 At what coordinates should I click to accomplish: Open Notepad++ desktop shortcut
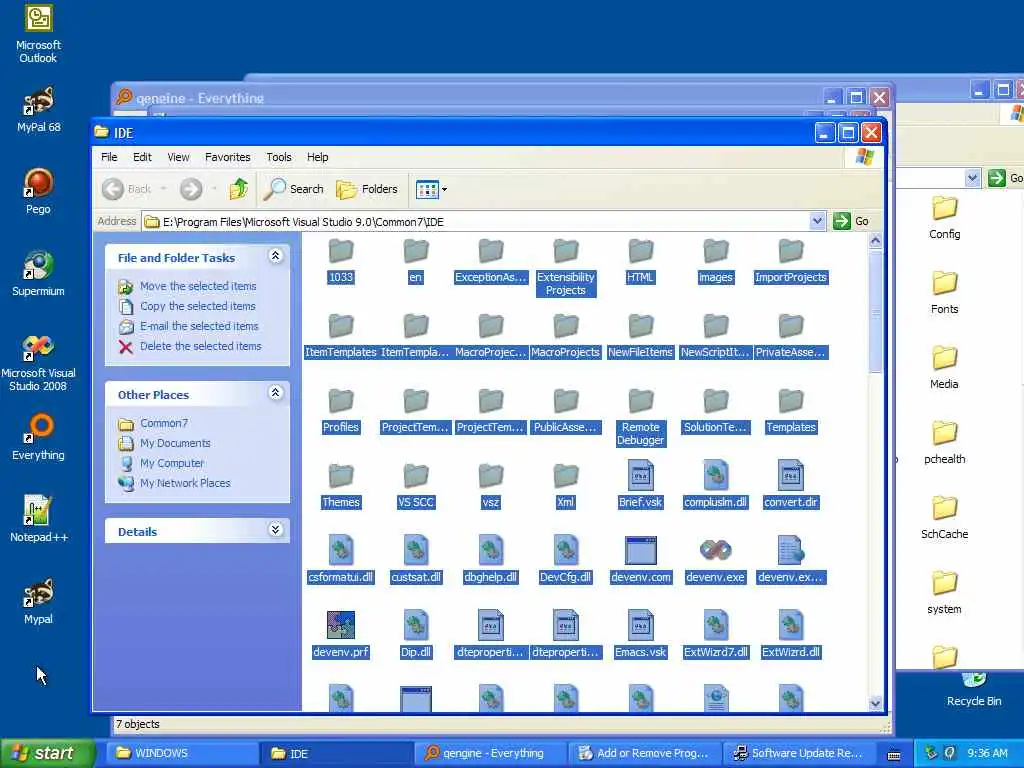tap(39, 519)
